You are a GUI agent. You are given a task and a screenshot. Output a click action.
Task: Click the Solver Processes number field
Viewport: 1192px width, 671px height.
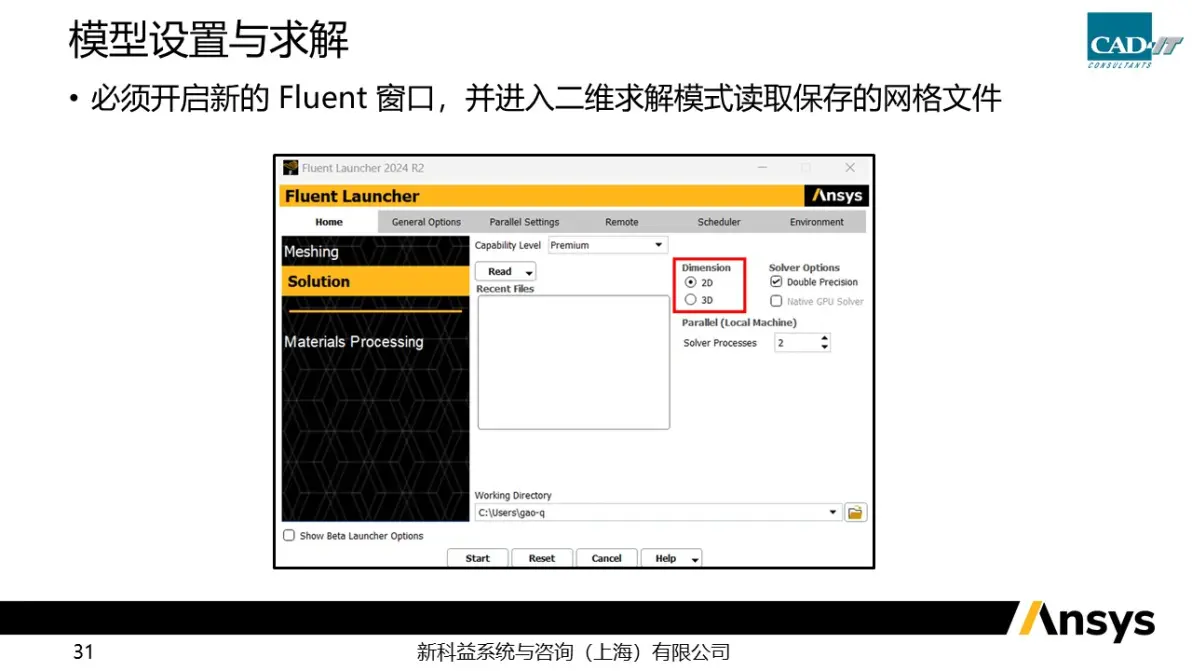pos(796,343)
